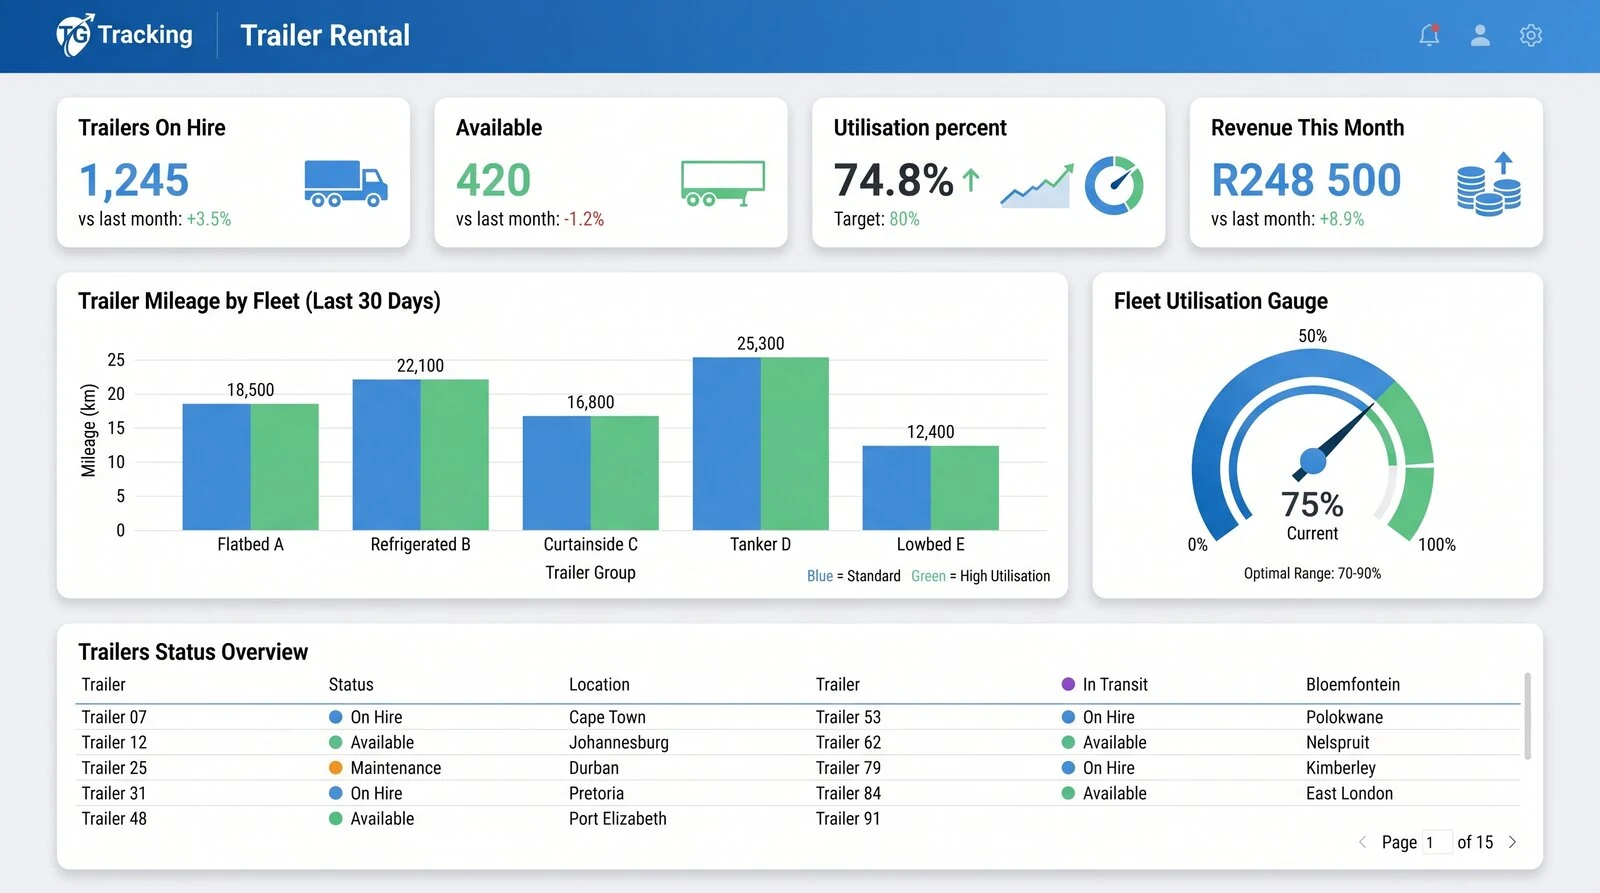Viewport: 1600px width, 893px height.
Task: Click the green up arrow beside 74.8%
Action: (x=970, y=180)
